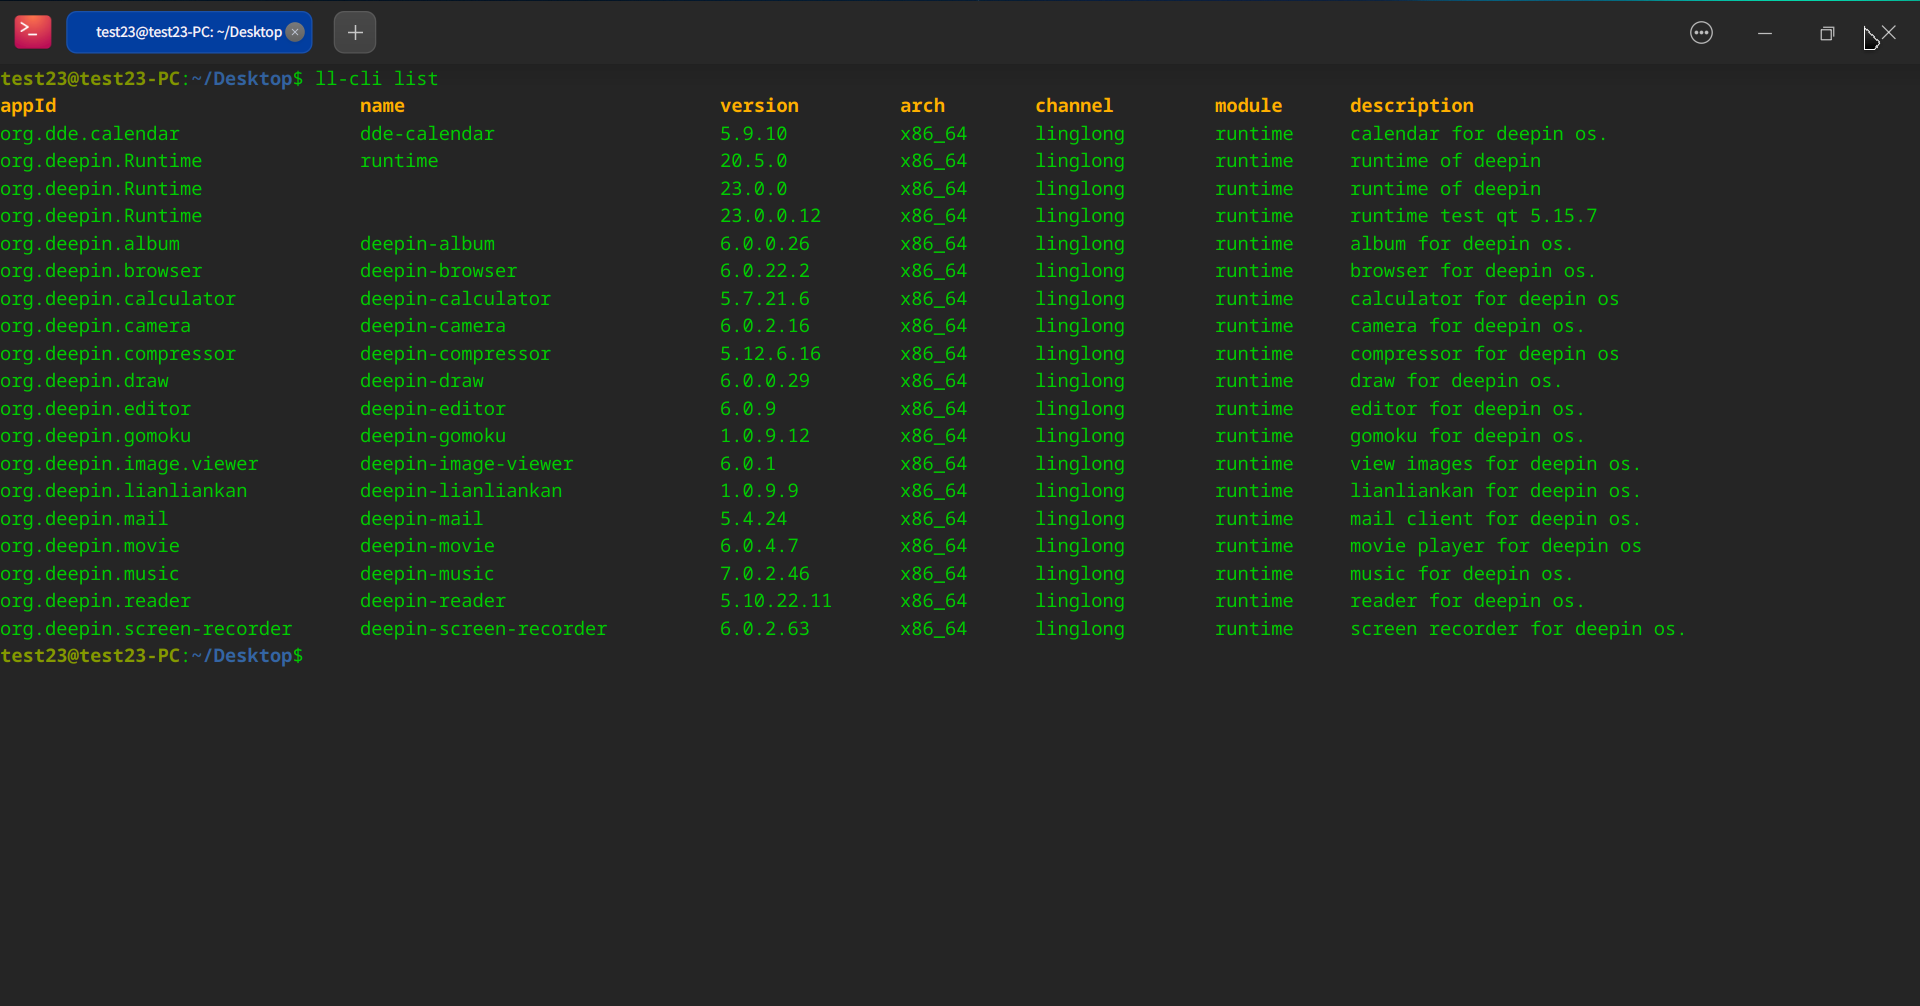Click the 'module' column header
The image size is (1920, 1006).
click(x=1248, y=106)
